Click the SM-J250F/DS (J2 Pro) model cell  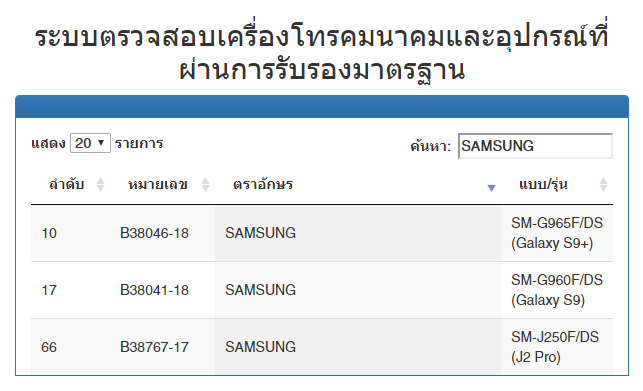click(x=557, y=347)
